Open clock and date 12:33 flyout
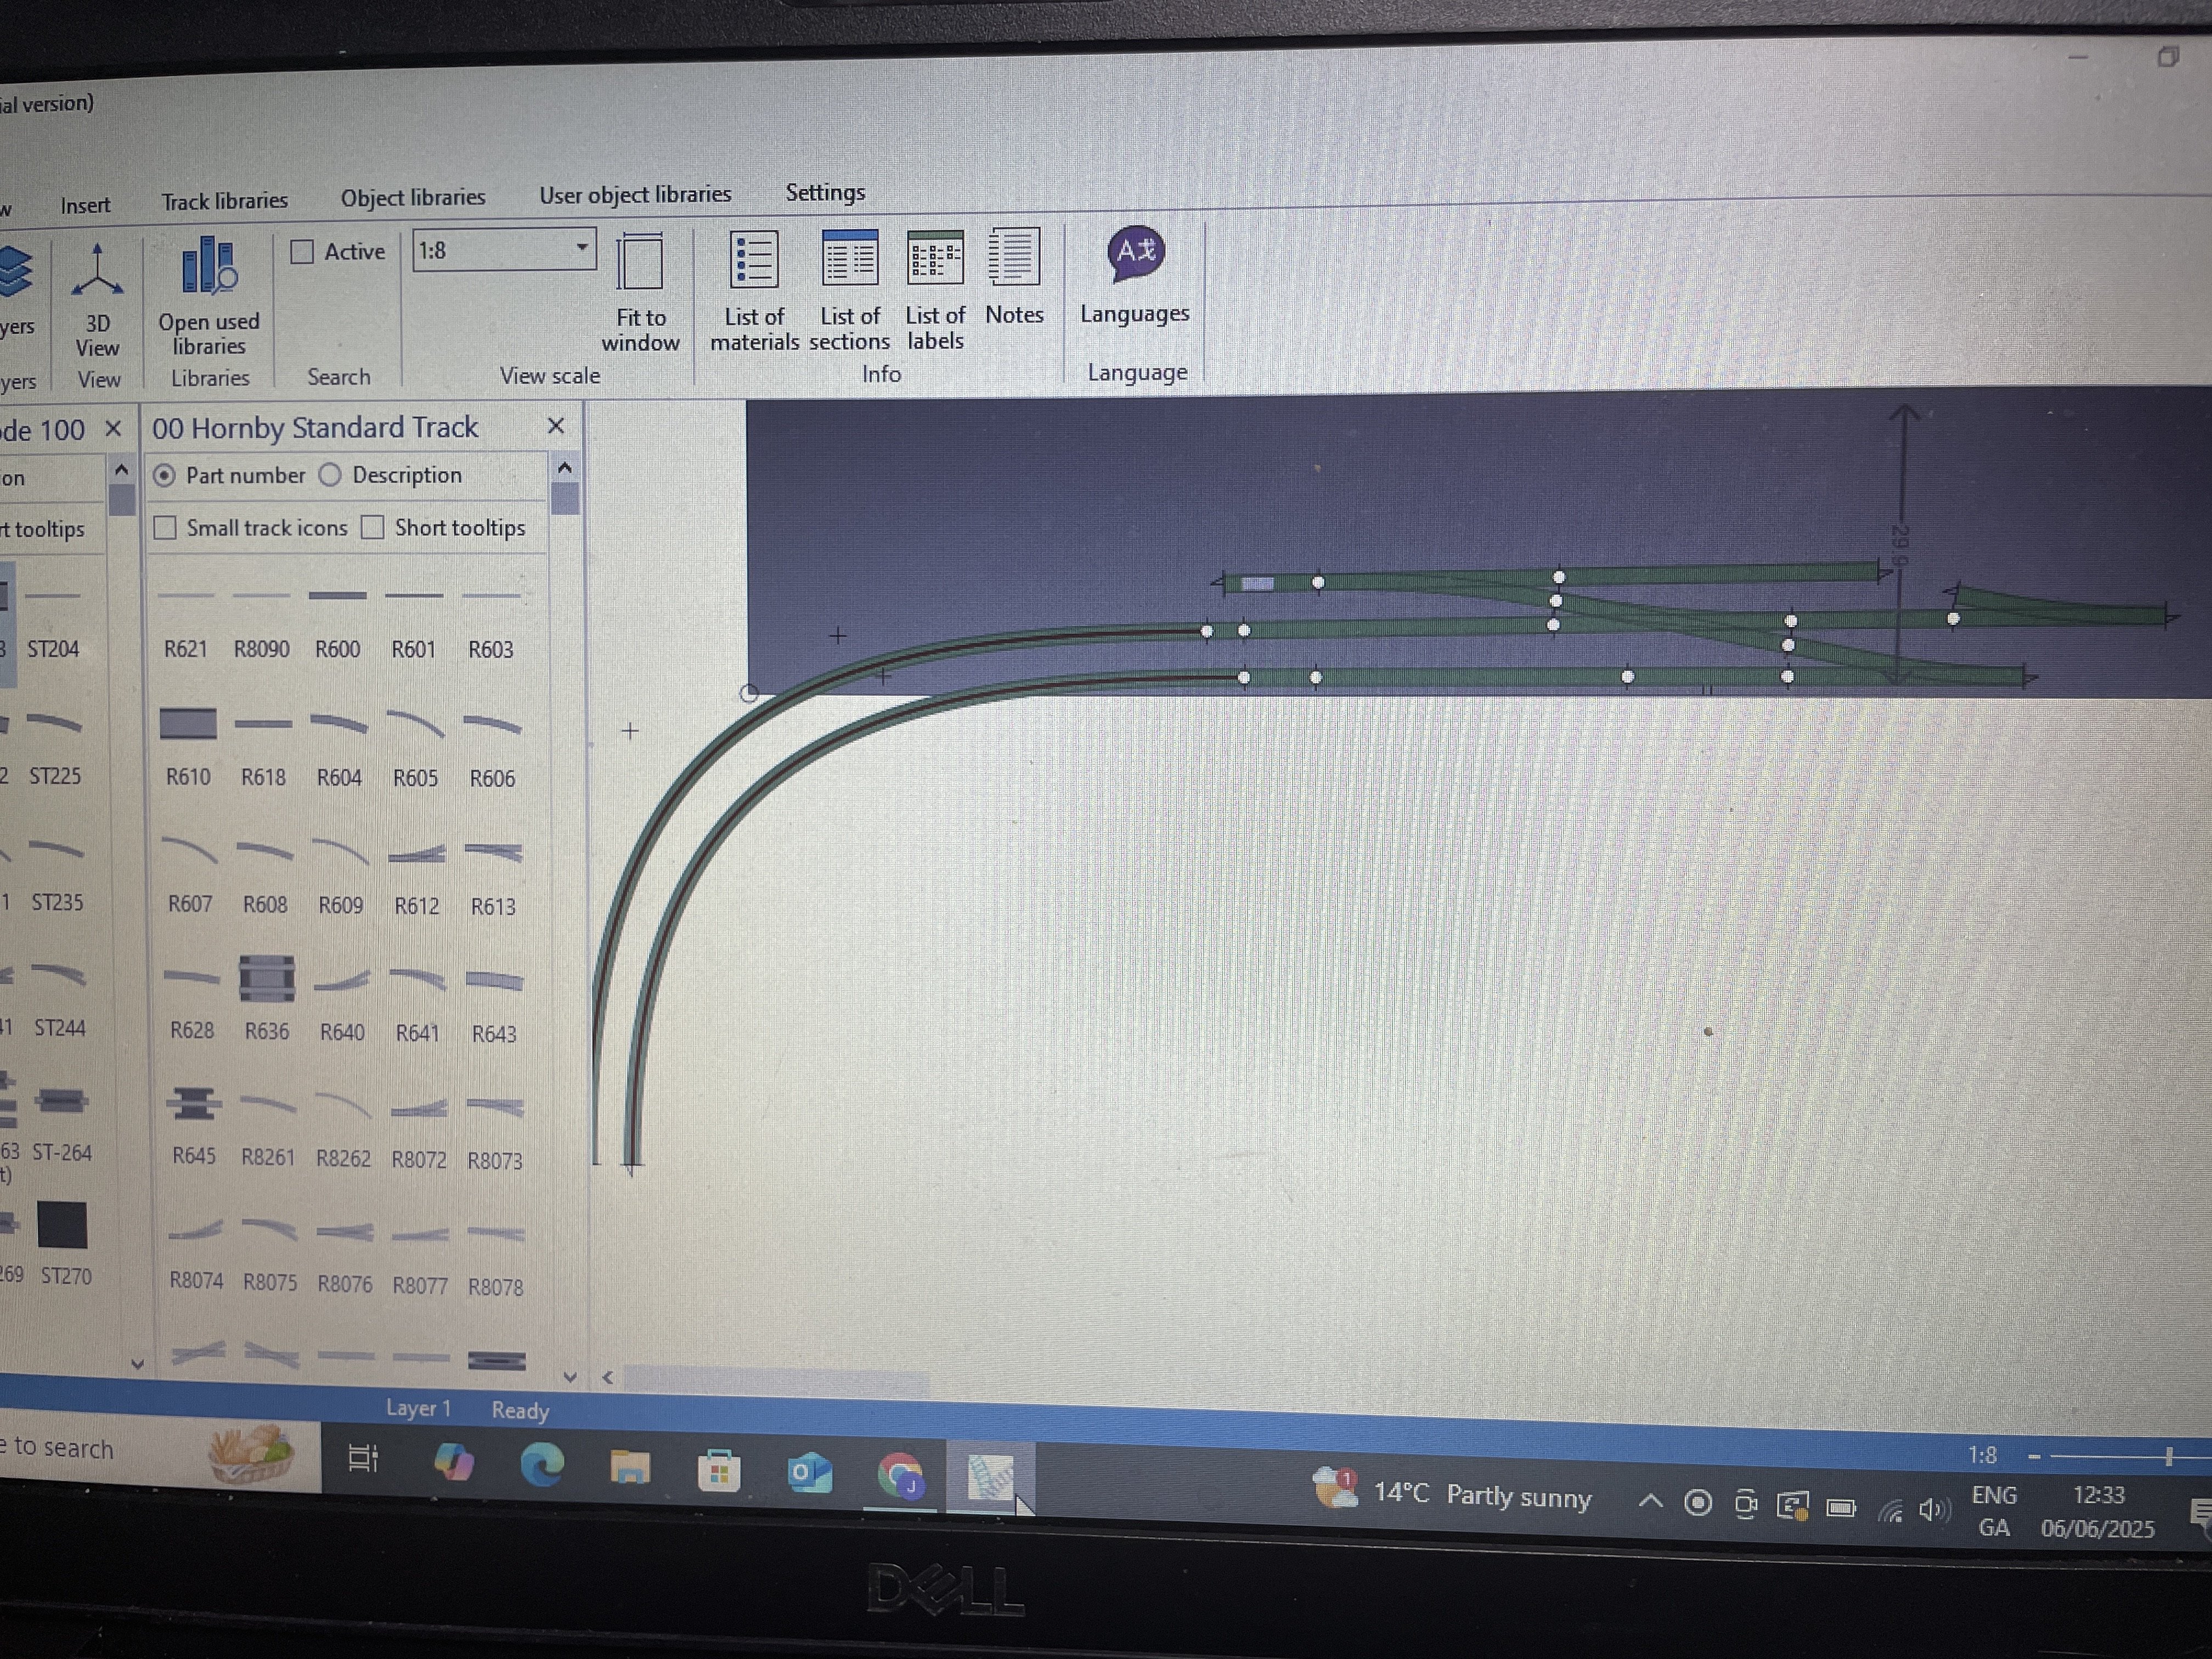 pos(2098,1512)
